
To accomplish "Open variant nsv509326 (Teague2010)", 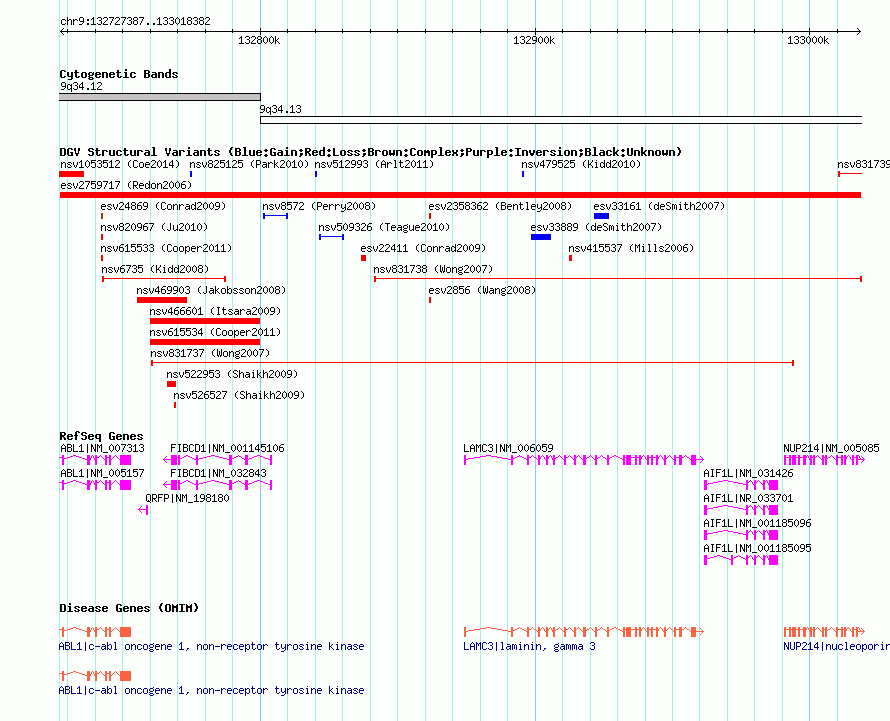I will click(384, 227).
